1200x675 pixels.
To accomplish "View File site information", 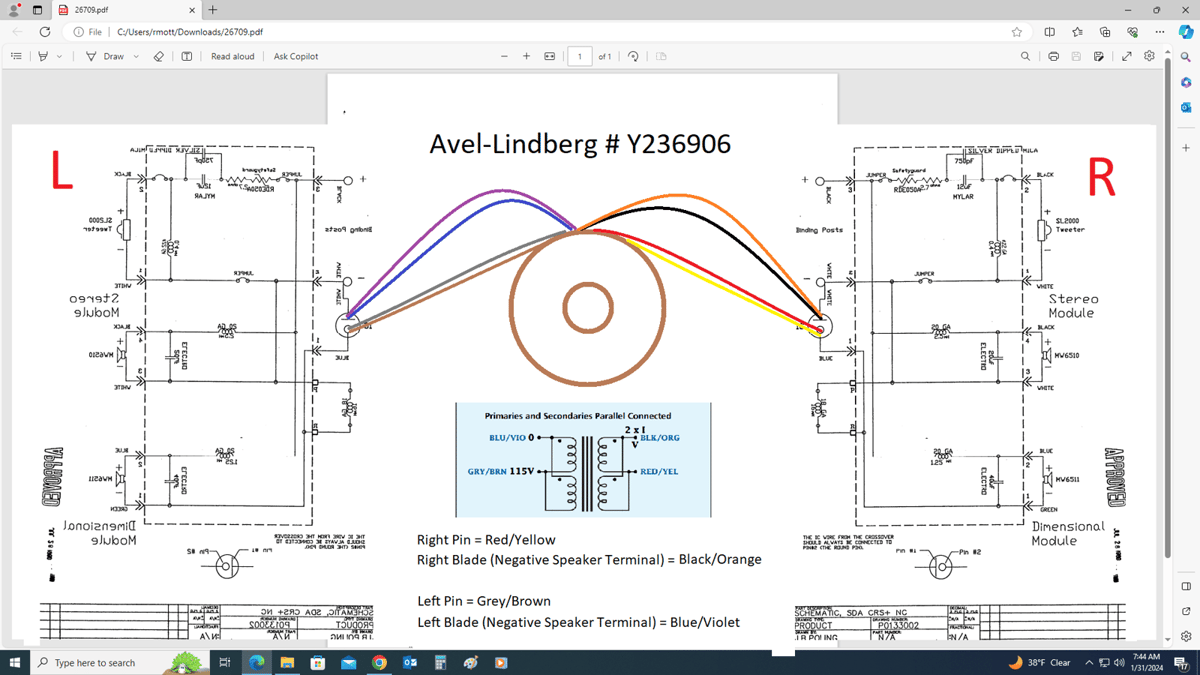I will (x=87, y=32).
